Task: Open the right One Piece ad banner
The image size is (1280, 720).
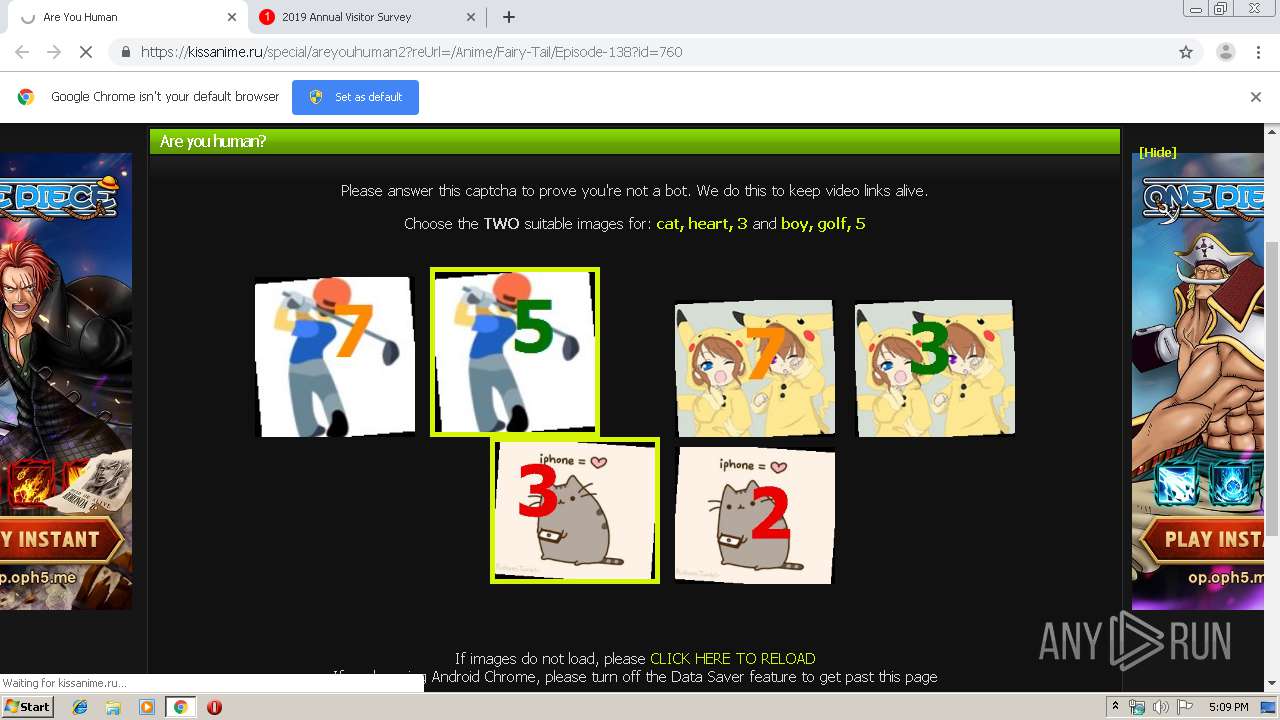Action: click(x=1197, y=381)
